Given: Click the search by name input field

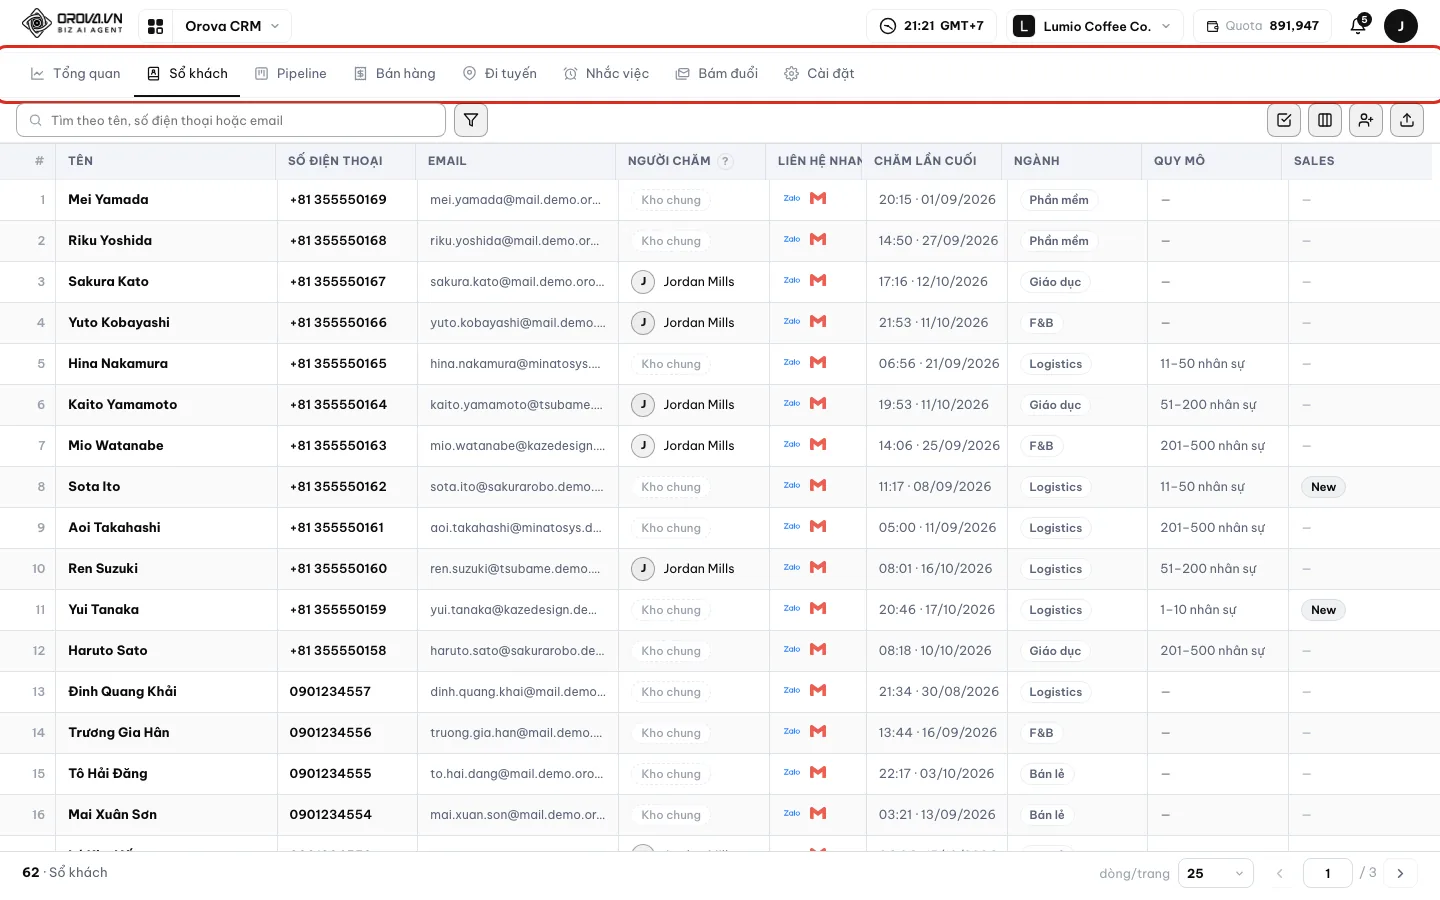Looking at the screenshot, I should (x=231, y=120).
